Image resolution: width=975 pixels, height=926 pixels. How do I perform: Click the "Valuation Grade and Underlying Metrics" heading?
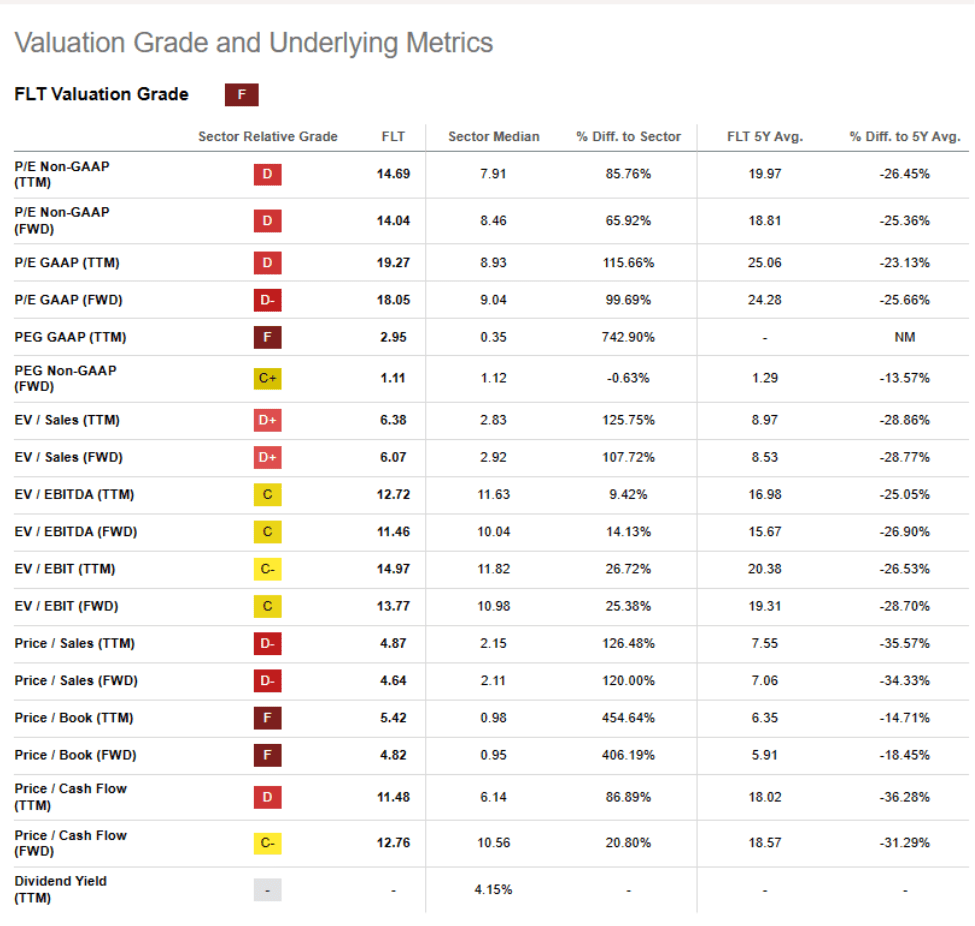point(254,44)
